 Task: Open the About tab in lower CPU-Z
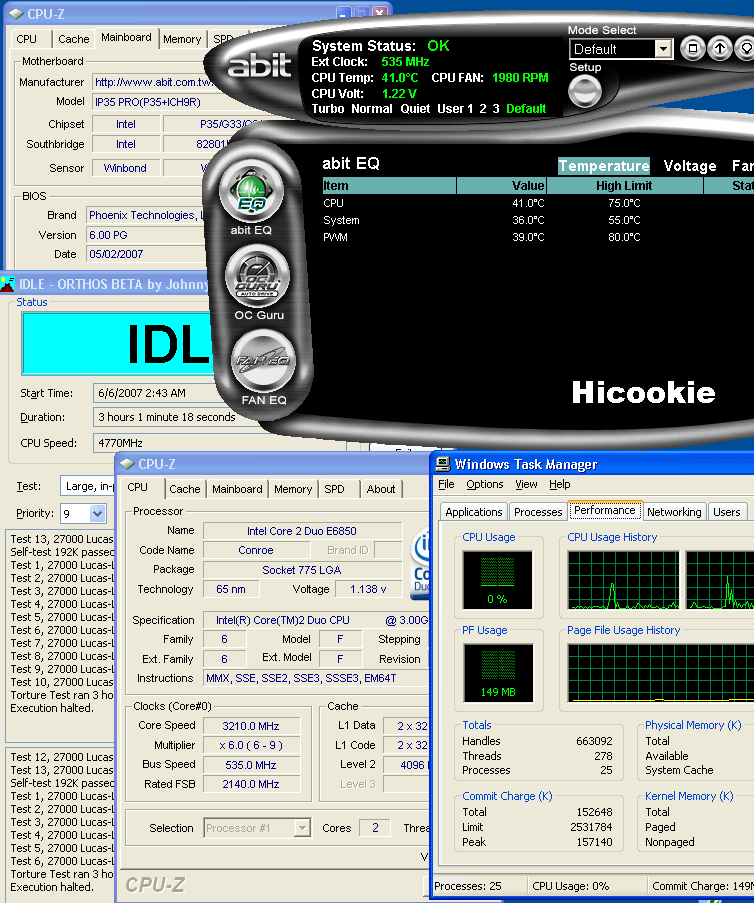[381, 489]
